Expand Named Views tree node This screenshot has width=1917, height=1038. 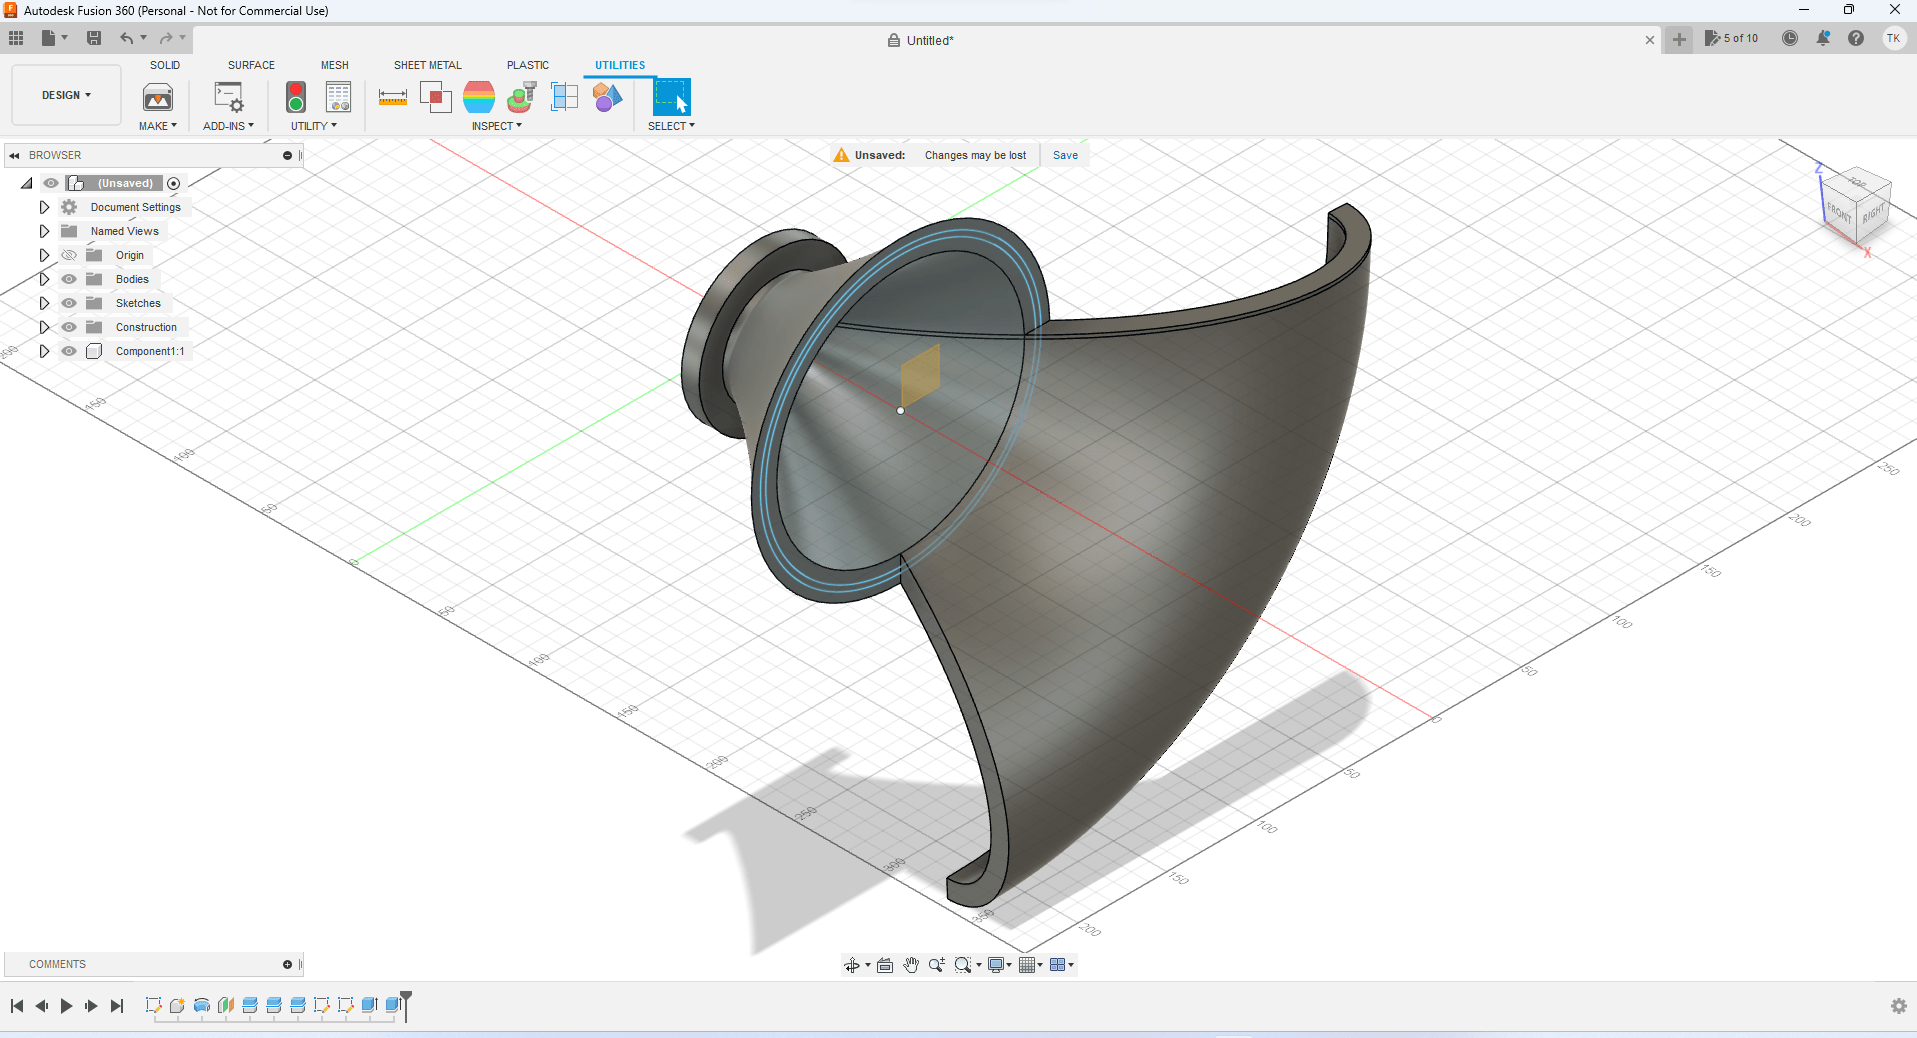44,231
